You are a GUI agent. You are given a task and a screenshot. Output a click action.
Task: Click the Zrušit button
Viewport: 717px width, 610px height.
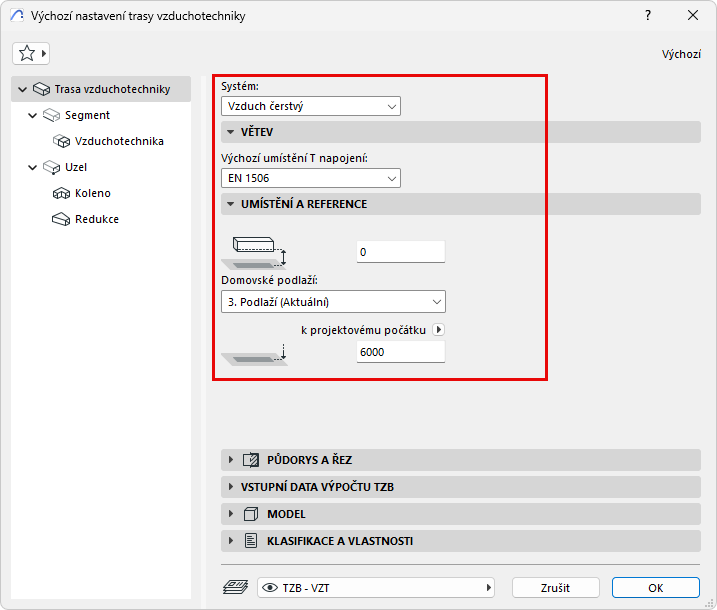pyautogui.click(x=556, y=588)
